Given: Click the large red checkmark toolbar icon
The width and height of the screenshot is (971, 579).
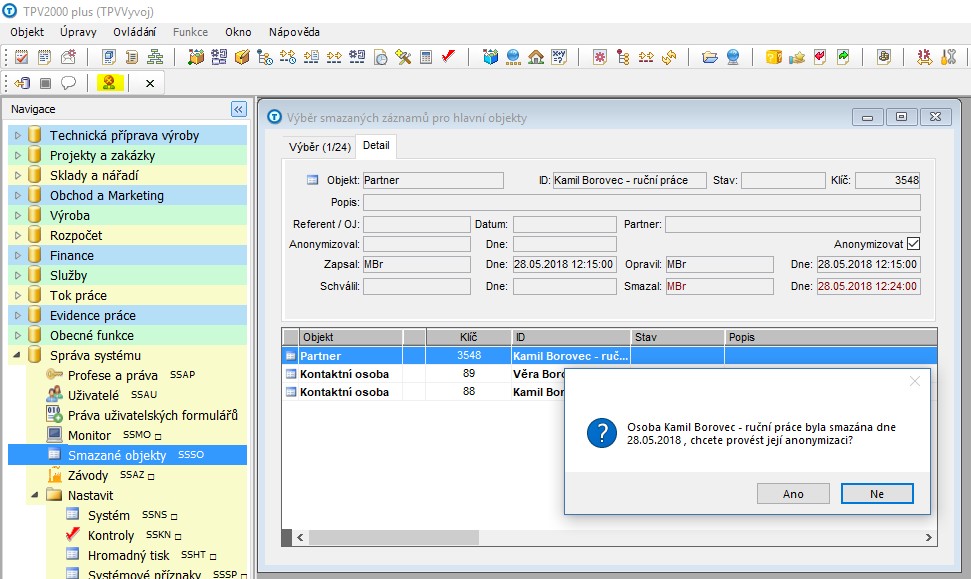Looking at the screenshot, I should coord(448,57).
